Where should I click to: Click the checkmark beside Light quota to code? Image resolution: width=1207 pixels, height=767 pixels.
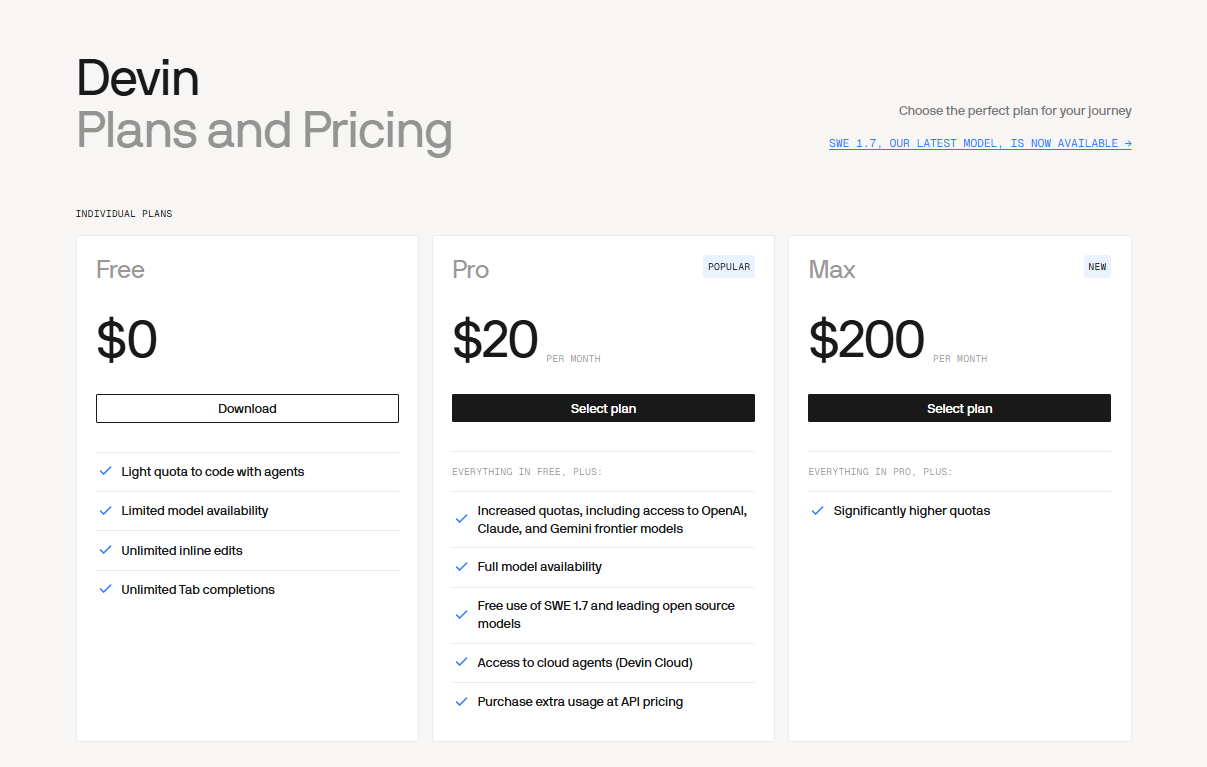point(105,471)
